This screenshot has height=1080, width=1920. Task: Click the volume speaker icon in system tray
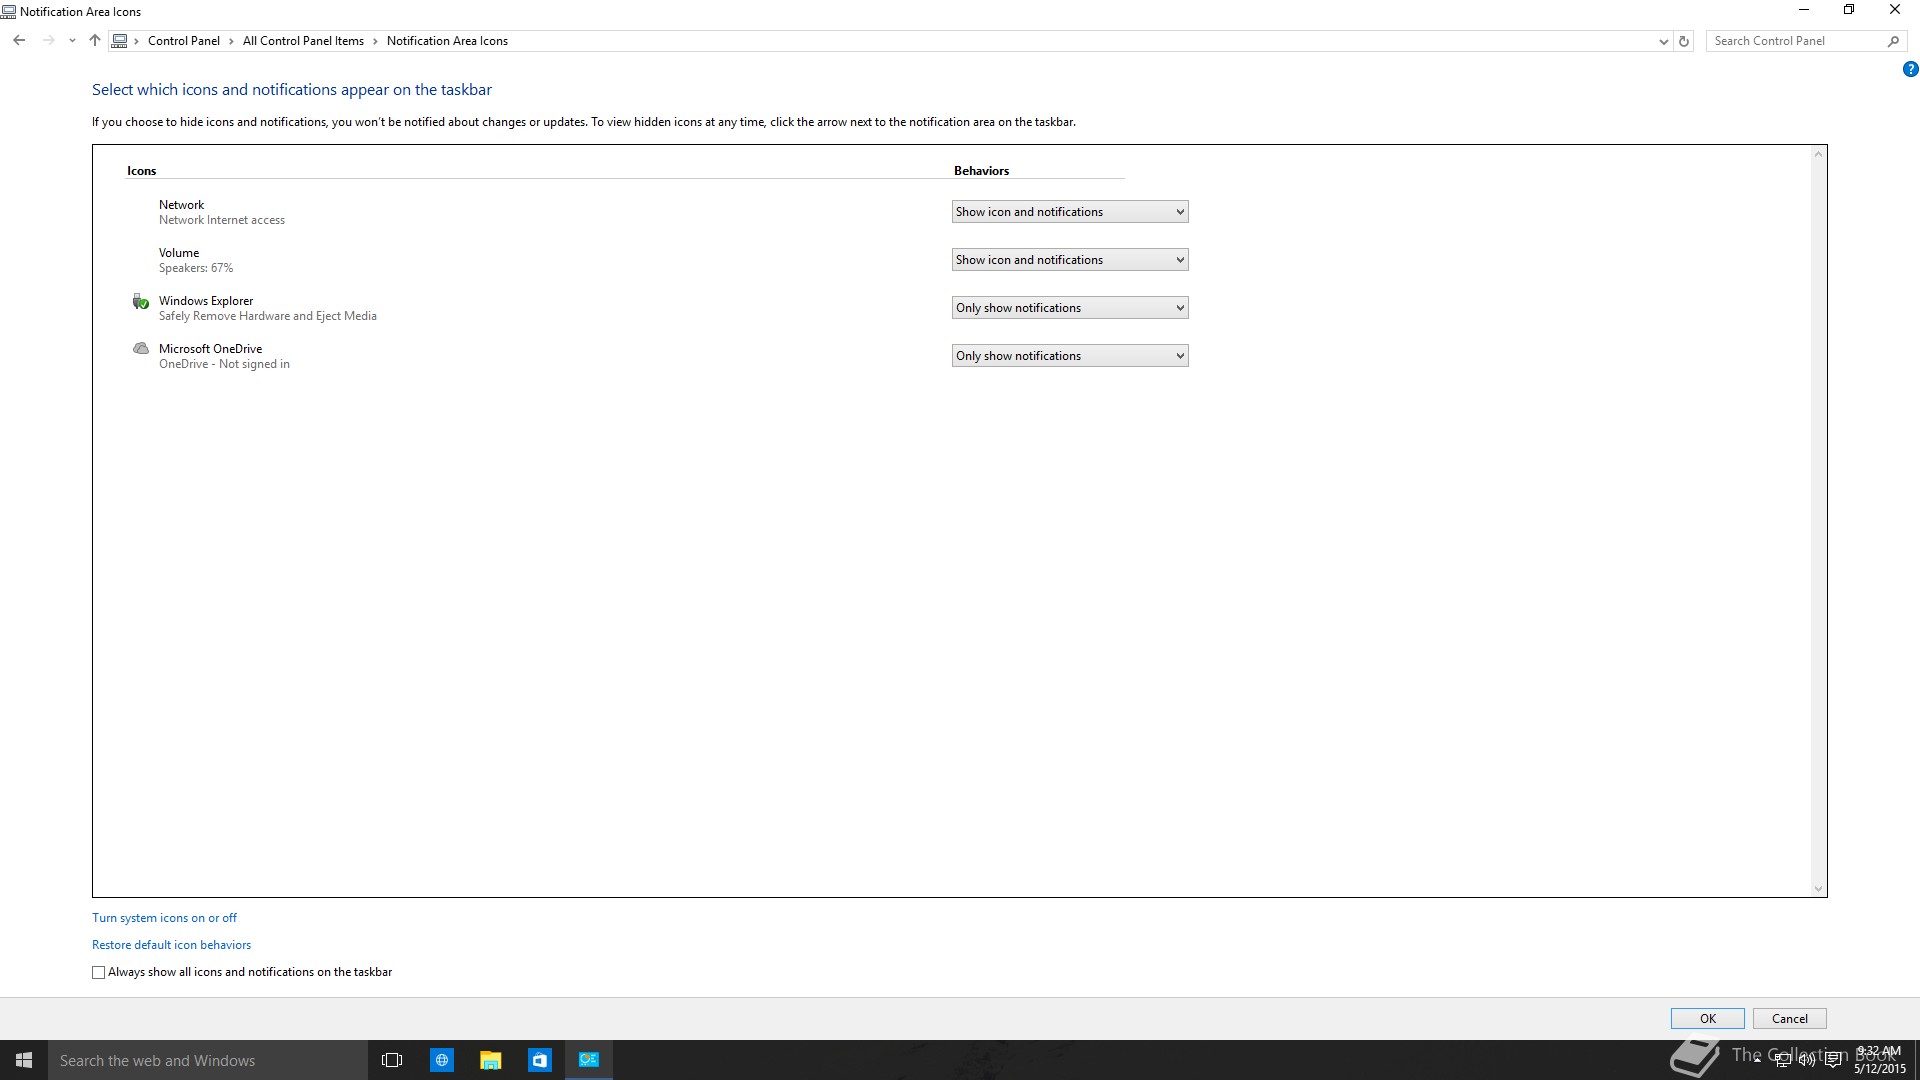pyautogui.click(x=1807, y=1060)
